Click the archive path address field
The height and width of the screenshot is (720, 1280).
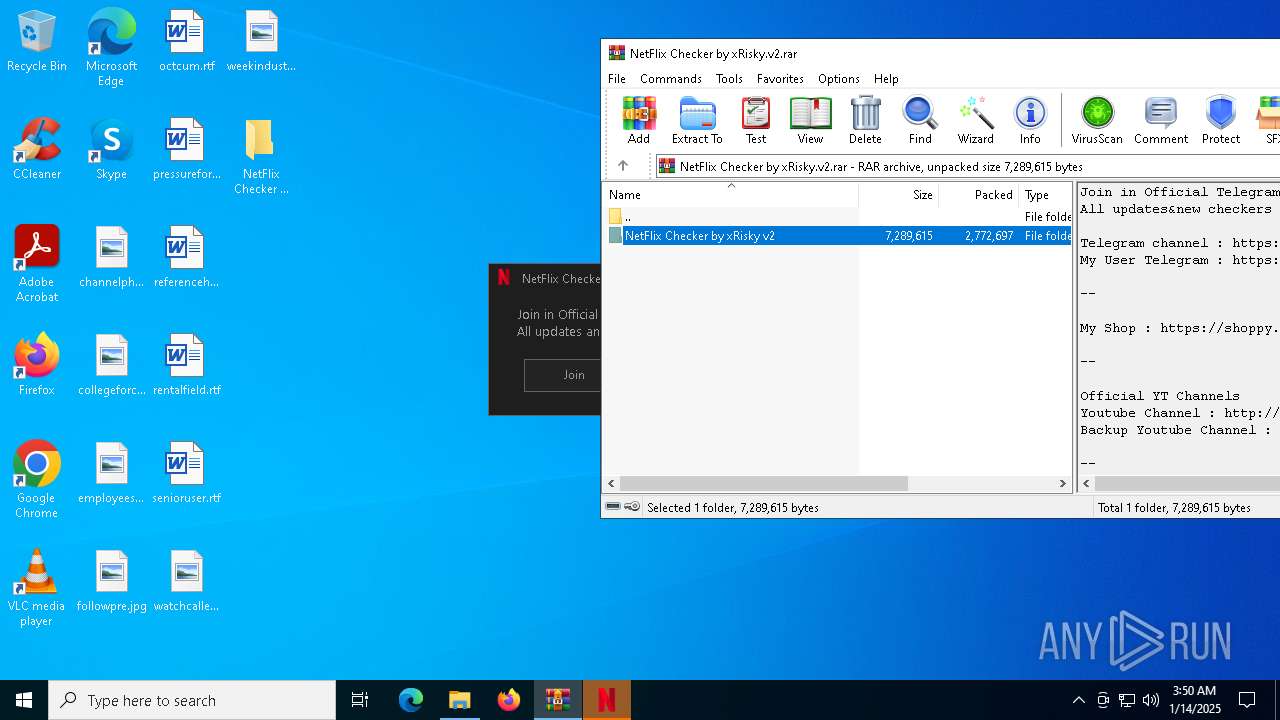(x=967, y=166)
